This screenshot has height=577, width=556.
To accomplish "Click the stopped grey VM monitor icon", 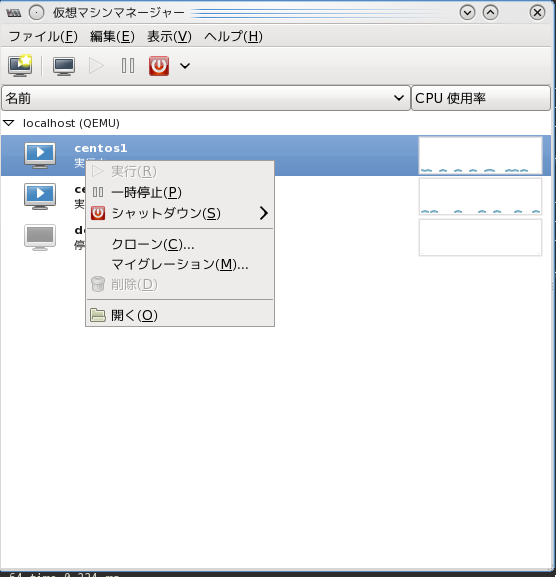I will (40, 237).
